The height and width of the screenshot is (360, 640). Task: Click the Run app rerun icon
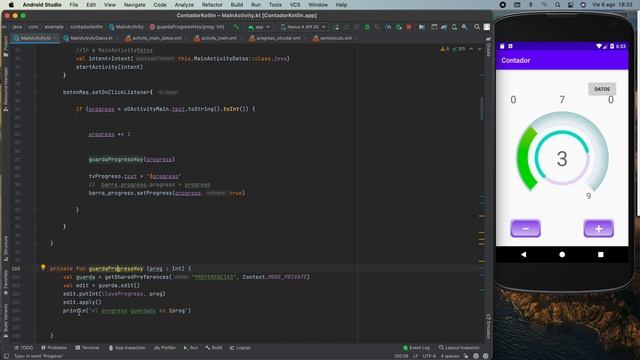click(336, 27)
